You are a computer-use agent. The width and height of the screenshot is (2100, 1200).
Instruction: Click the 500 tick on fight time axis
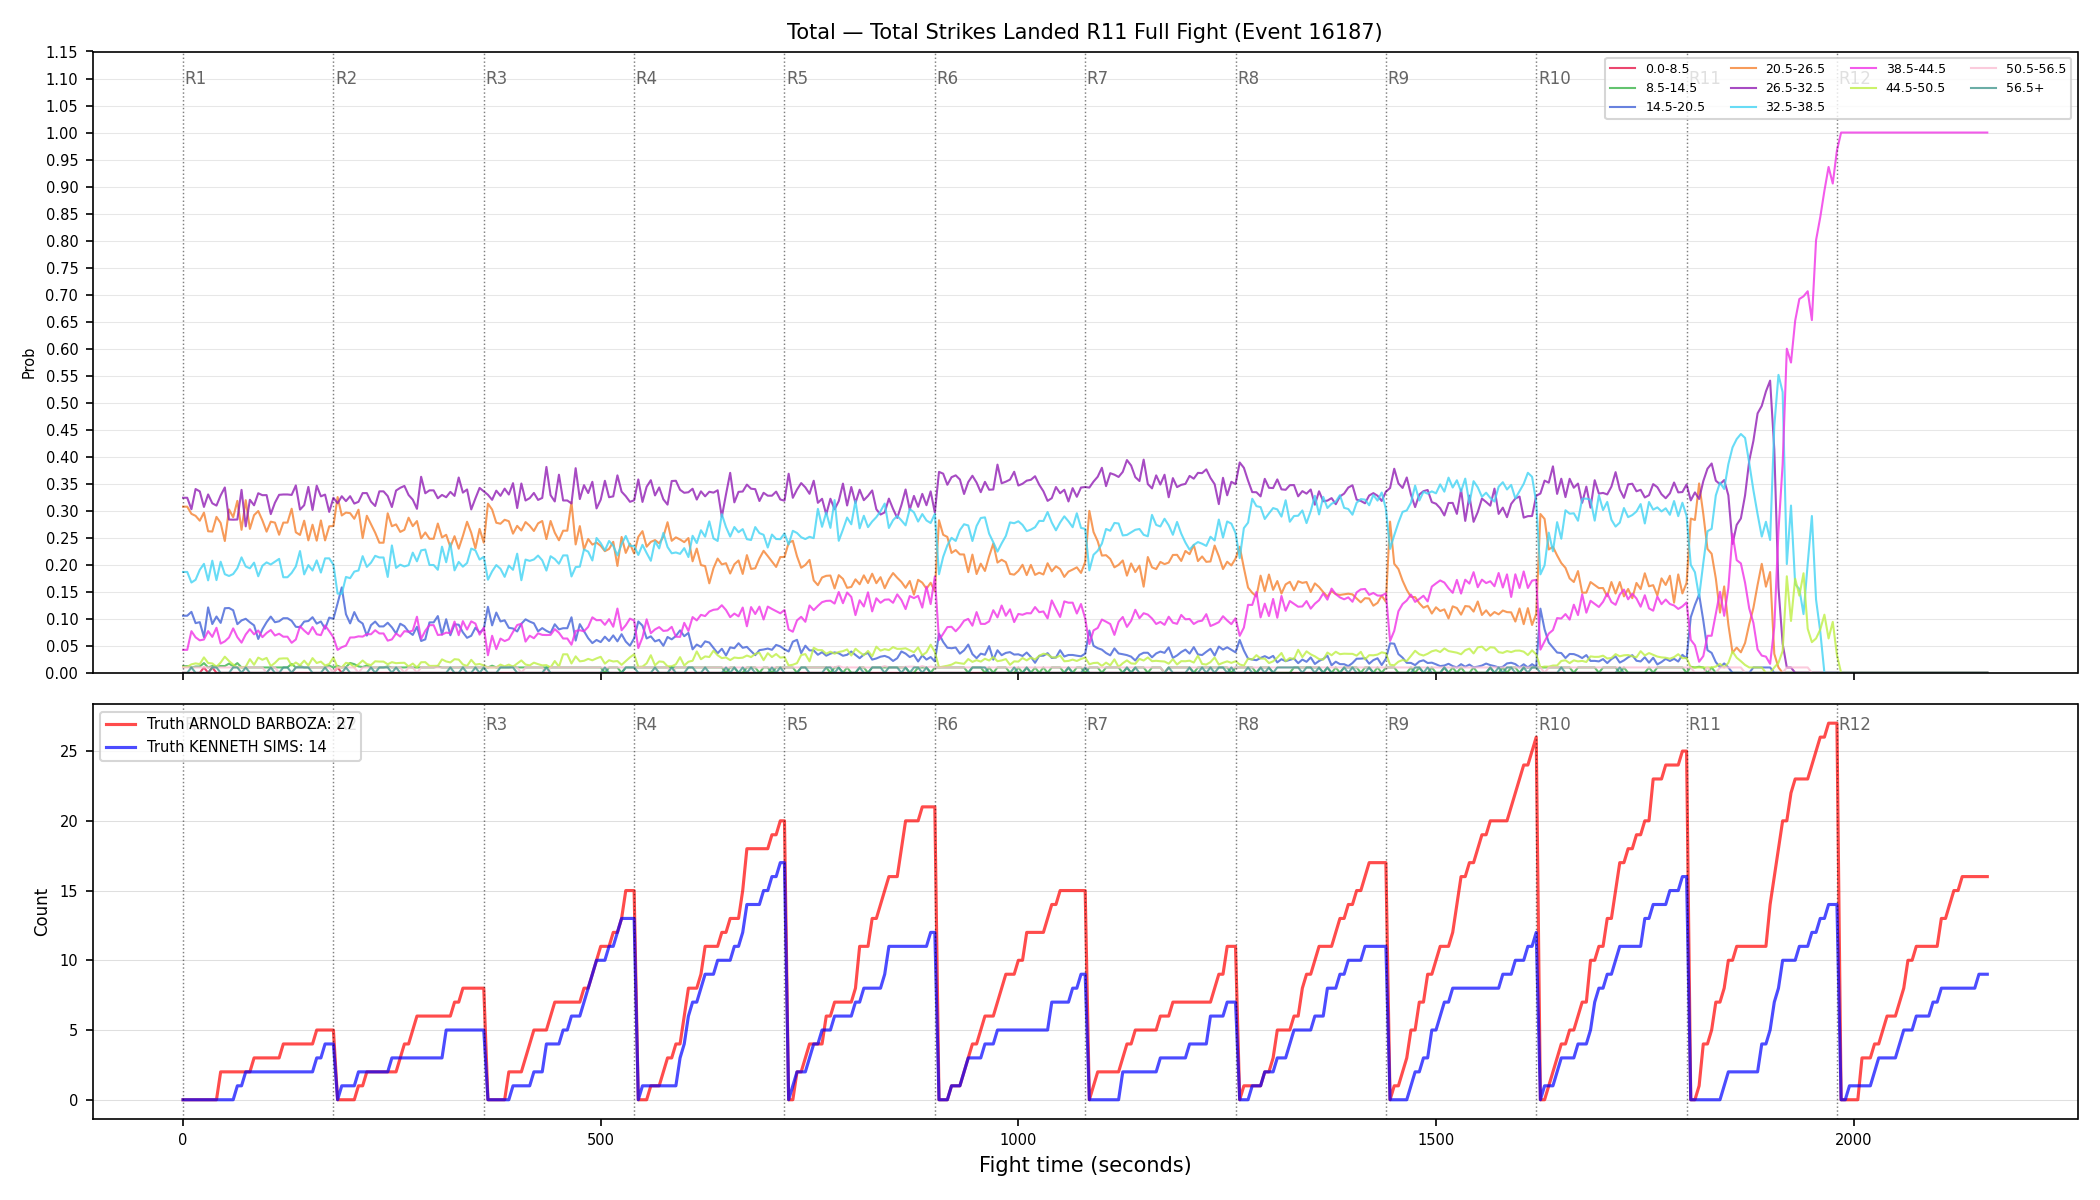600,1139
